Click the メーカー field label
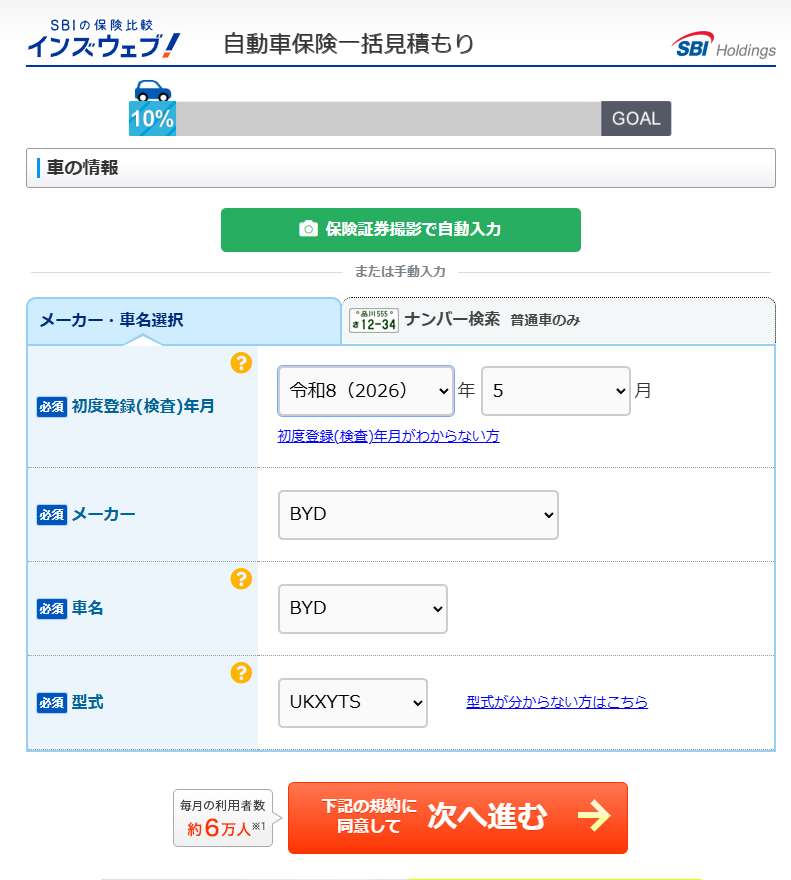This screenshot has width=791, height=880. (x=104, y=515)
